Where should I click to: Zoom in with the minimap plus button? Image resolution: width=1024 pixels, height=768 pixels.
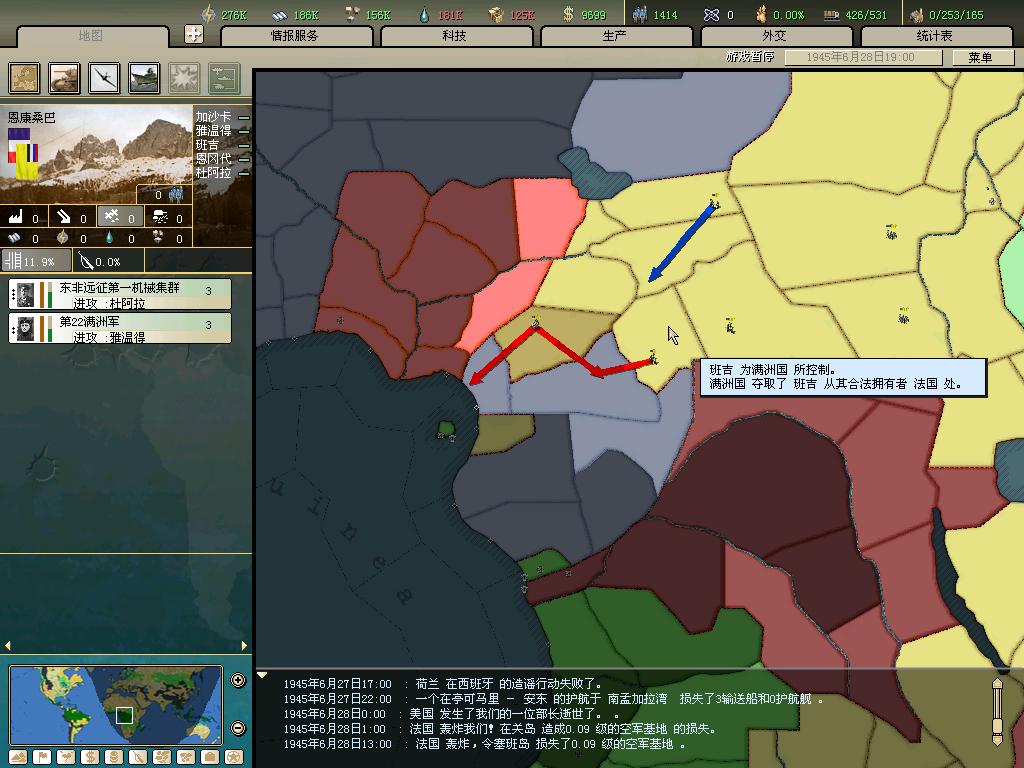[238, 681]
